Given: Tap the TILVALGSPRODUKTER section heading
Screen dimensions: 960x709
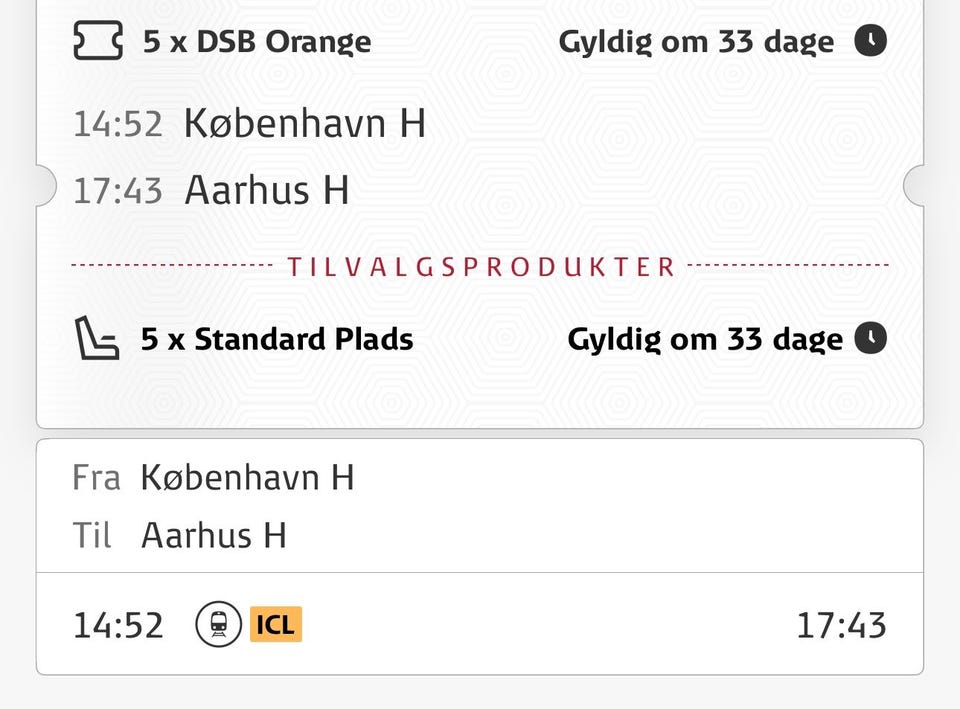Looking at the screenshot, I should coord(481,267).
